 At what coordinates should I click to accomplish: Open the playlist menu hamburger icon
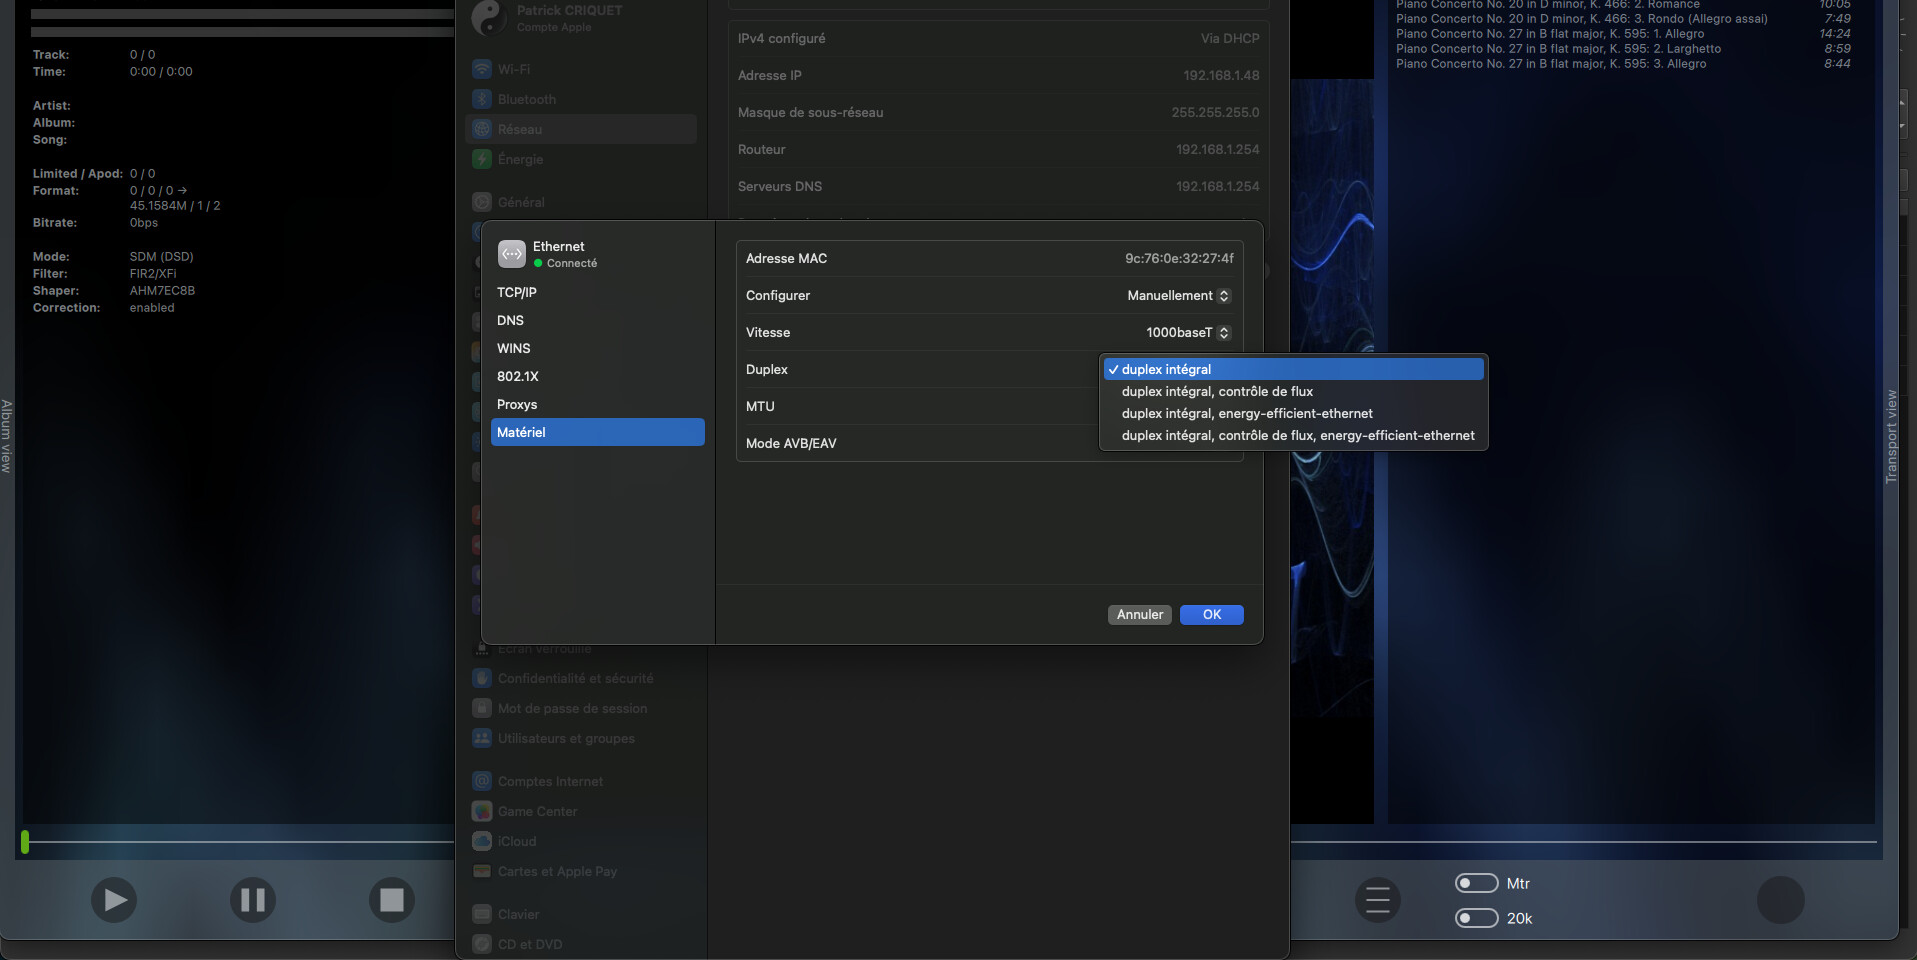coord(1377,900)
